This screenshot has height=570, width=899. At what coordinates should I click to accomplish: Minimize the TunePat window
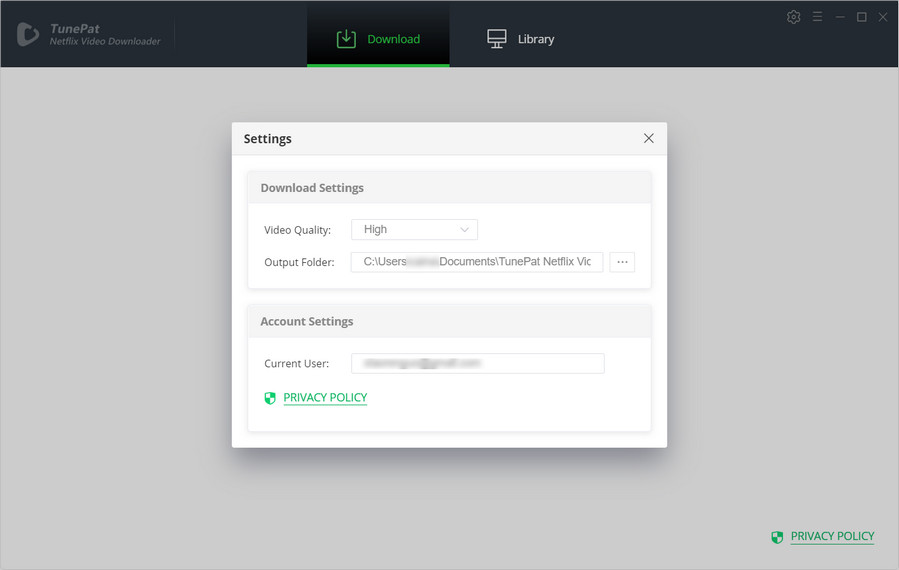coord(840,17)
